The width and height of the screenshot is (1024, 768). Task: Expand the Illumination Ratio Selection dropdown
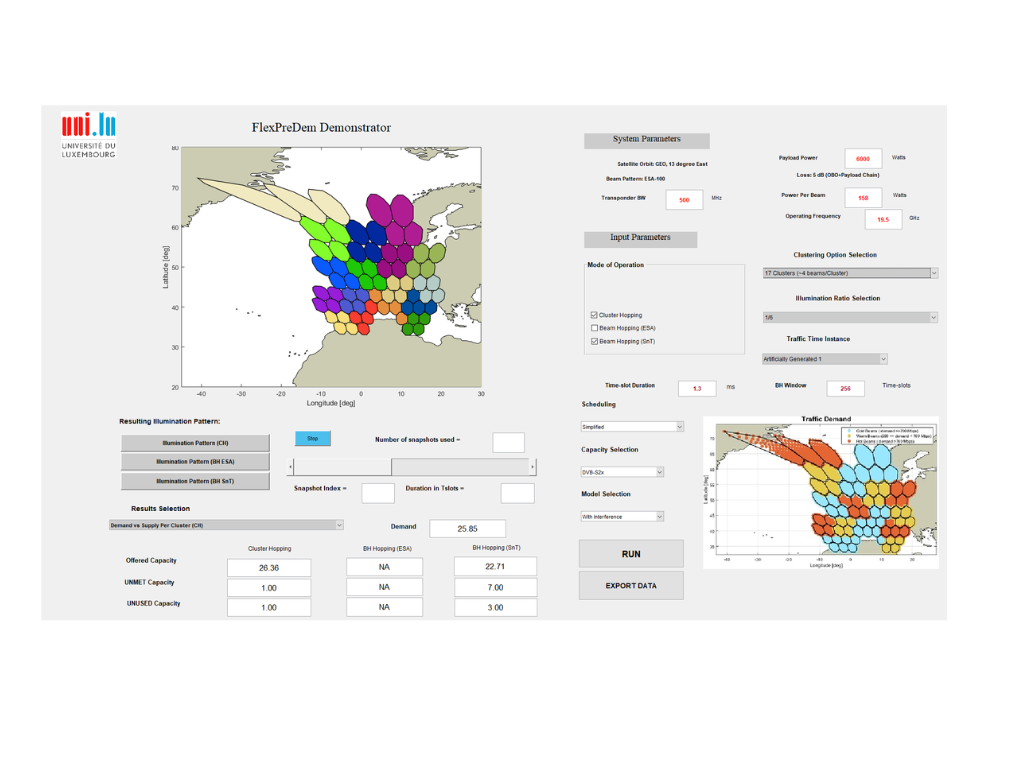(850, 317)
